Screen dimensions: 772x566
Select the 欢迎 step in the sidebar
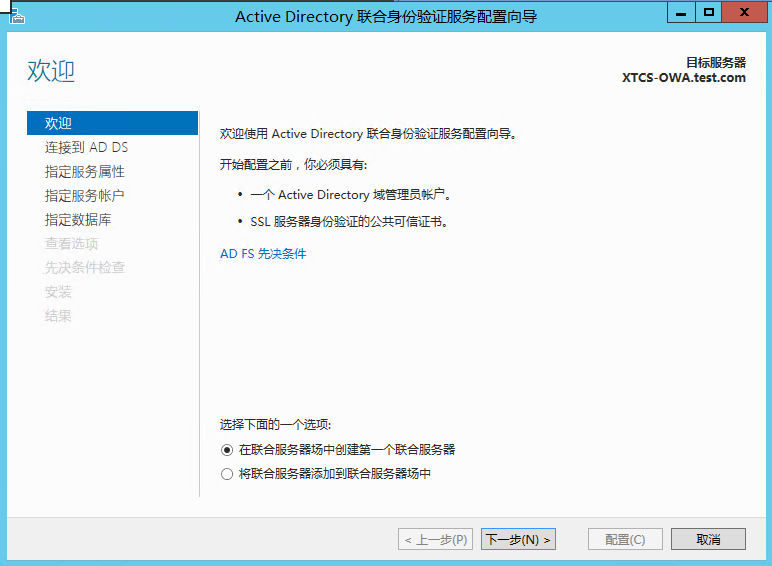(x=112, y=123)
